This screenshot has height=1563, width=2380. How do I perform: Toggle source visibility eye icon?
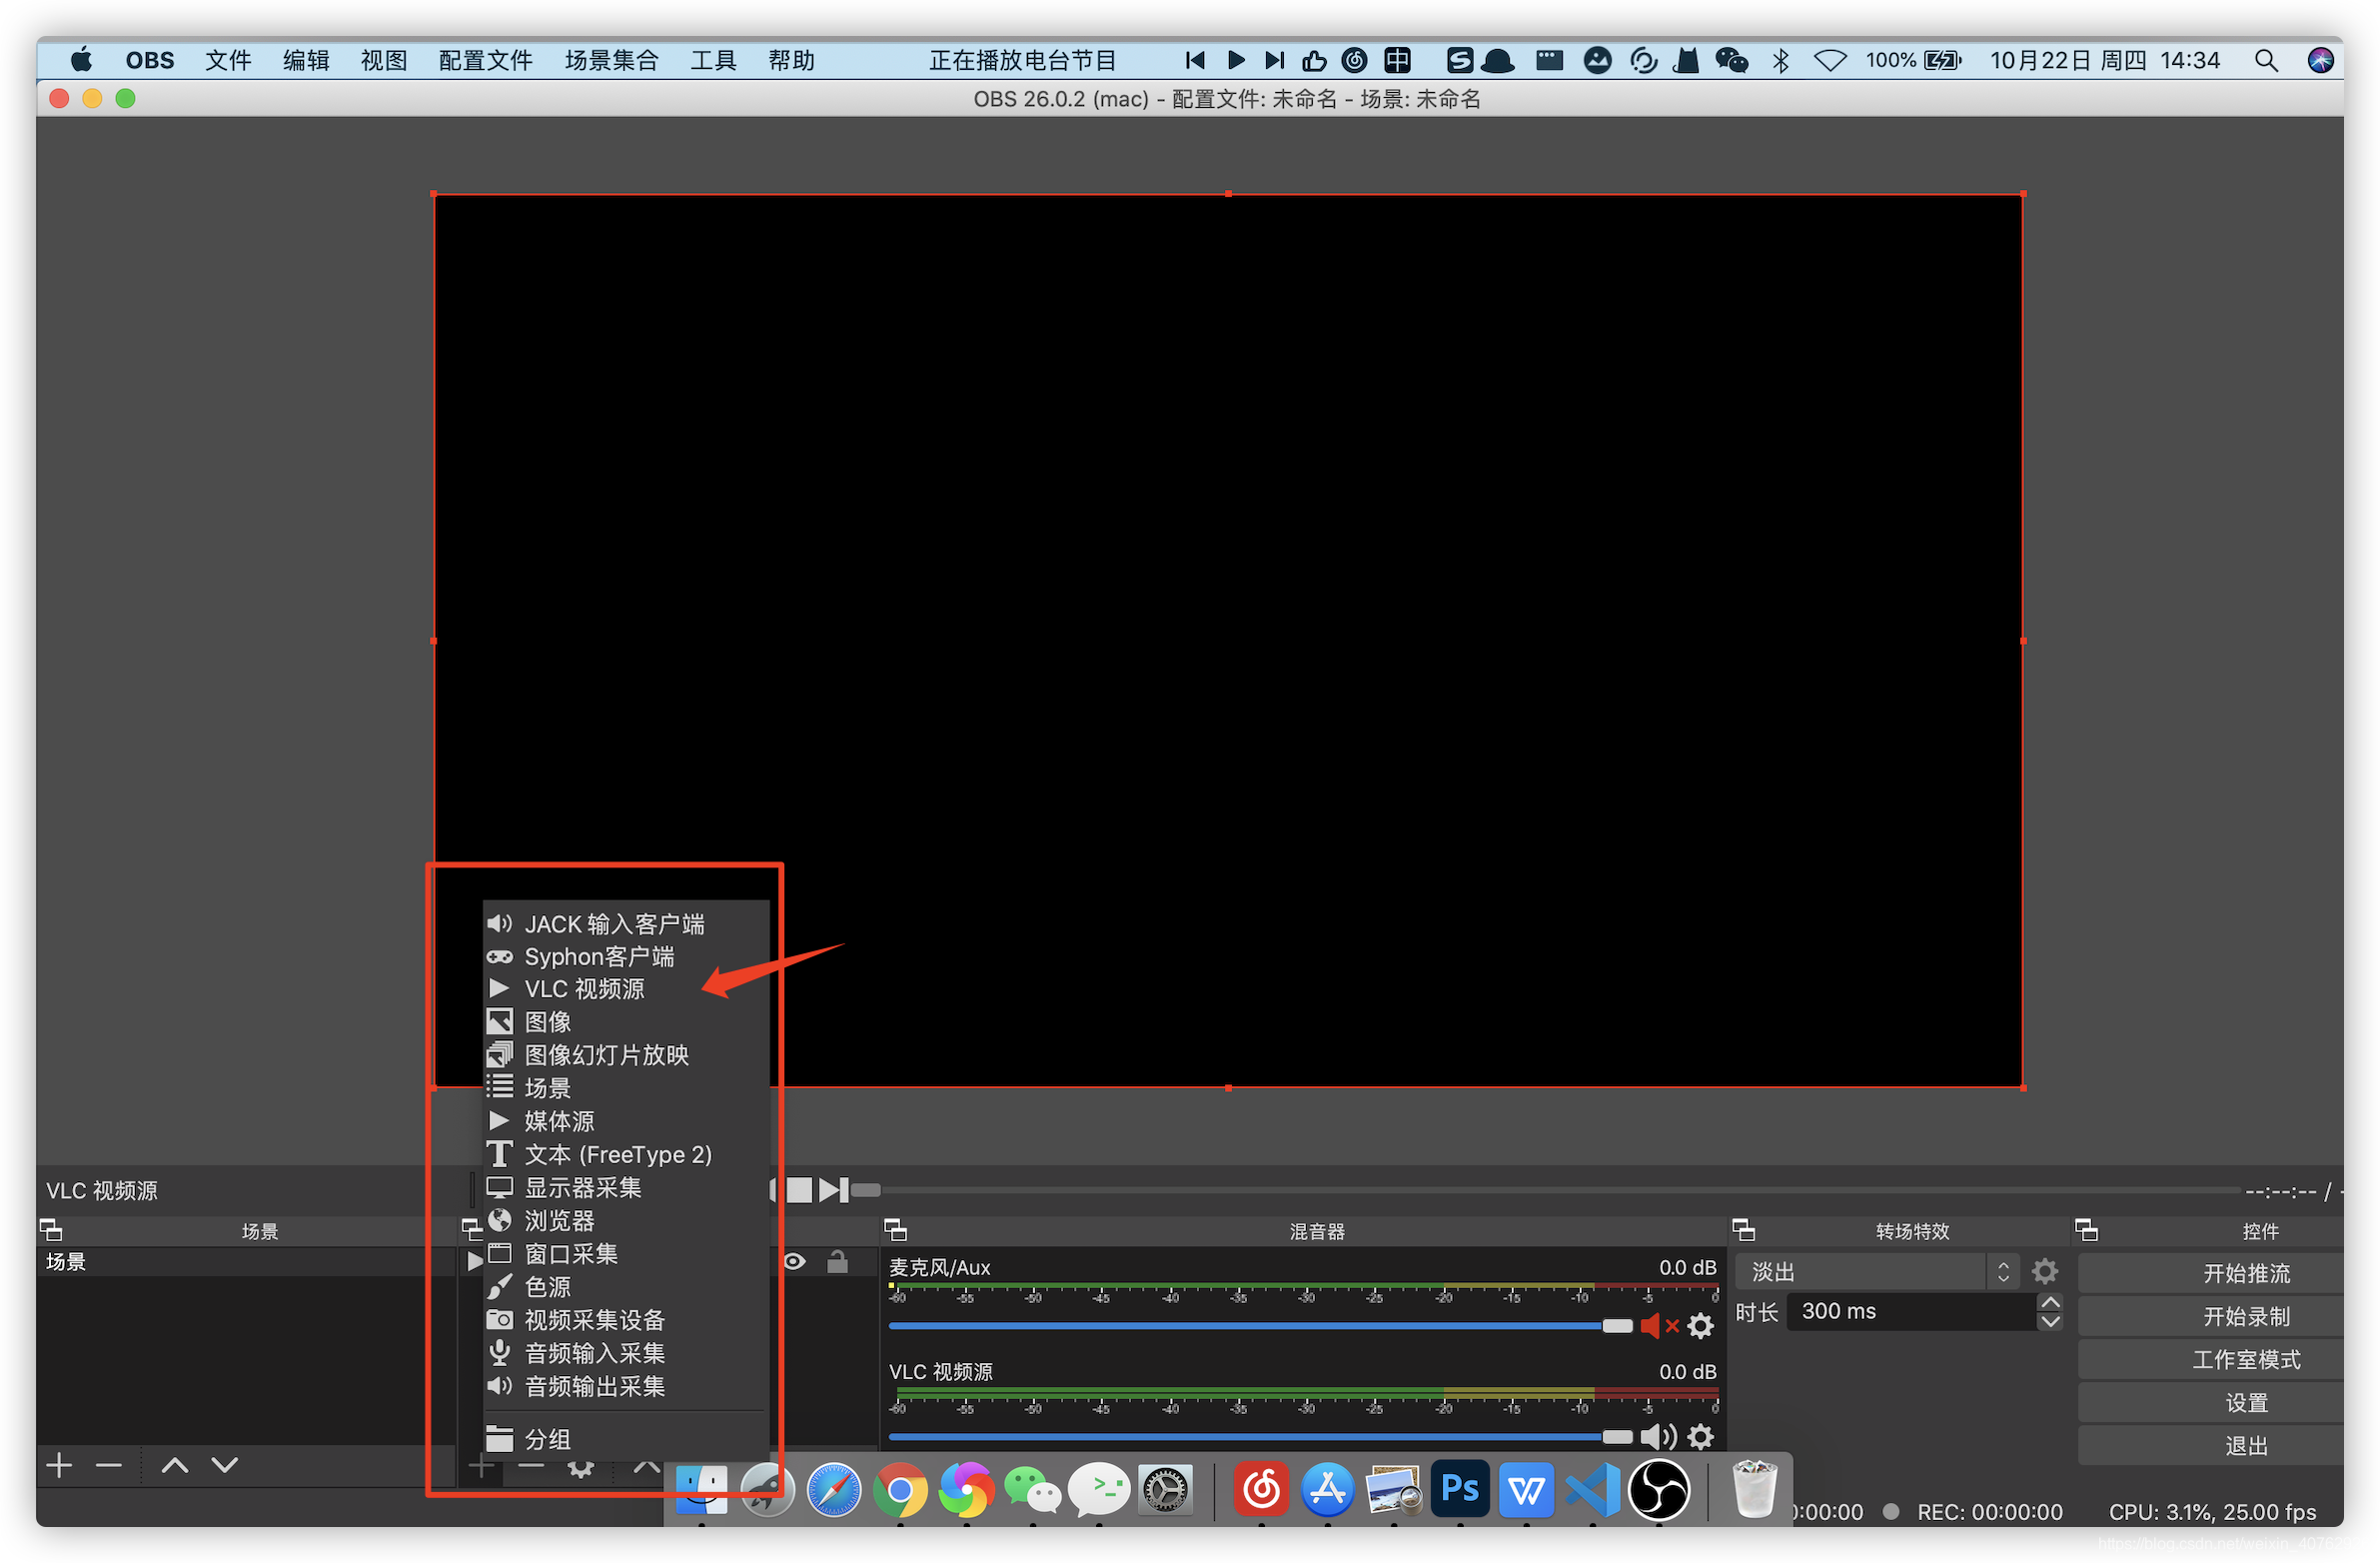pos(794,1261)
